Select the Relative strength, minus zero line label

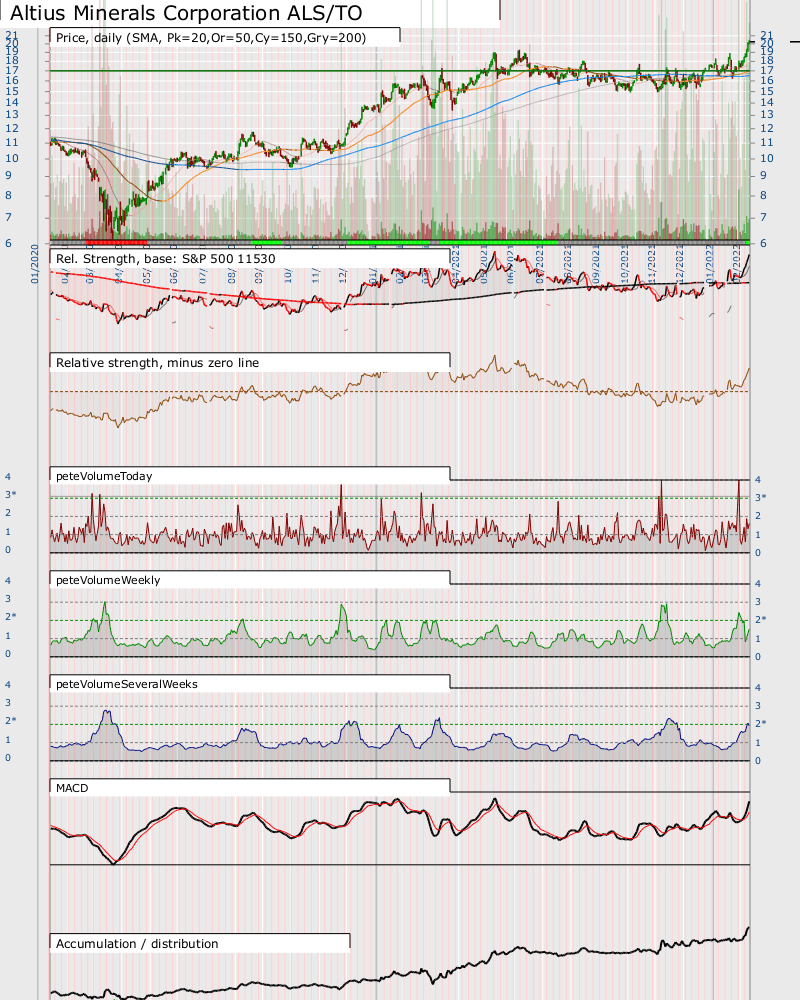158,363
